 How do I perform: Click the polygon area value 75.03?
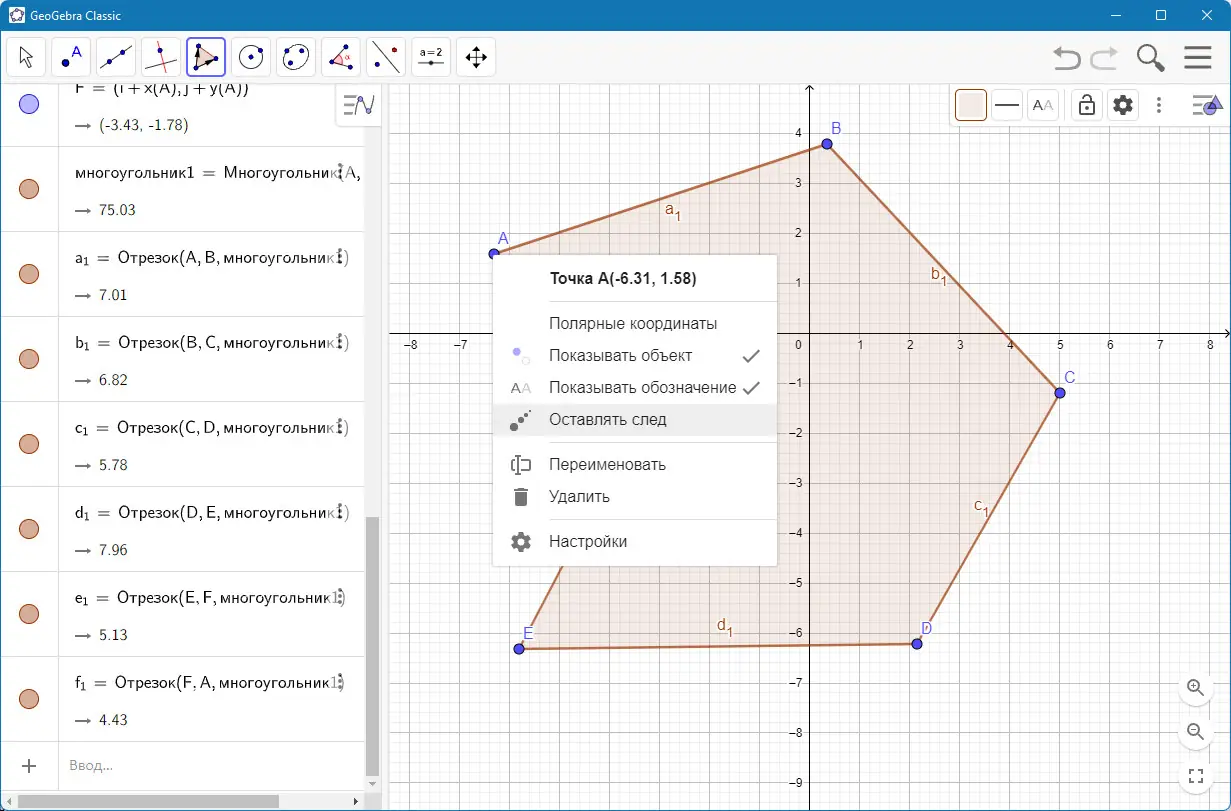[116, 210]
